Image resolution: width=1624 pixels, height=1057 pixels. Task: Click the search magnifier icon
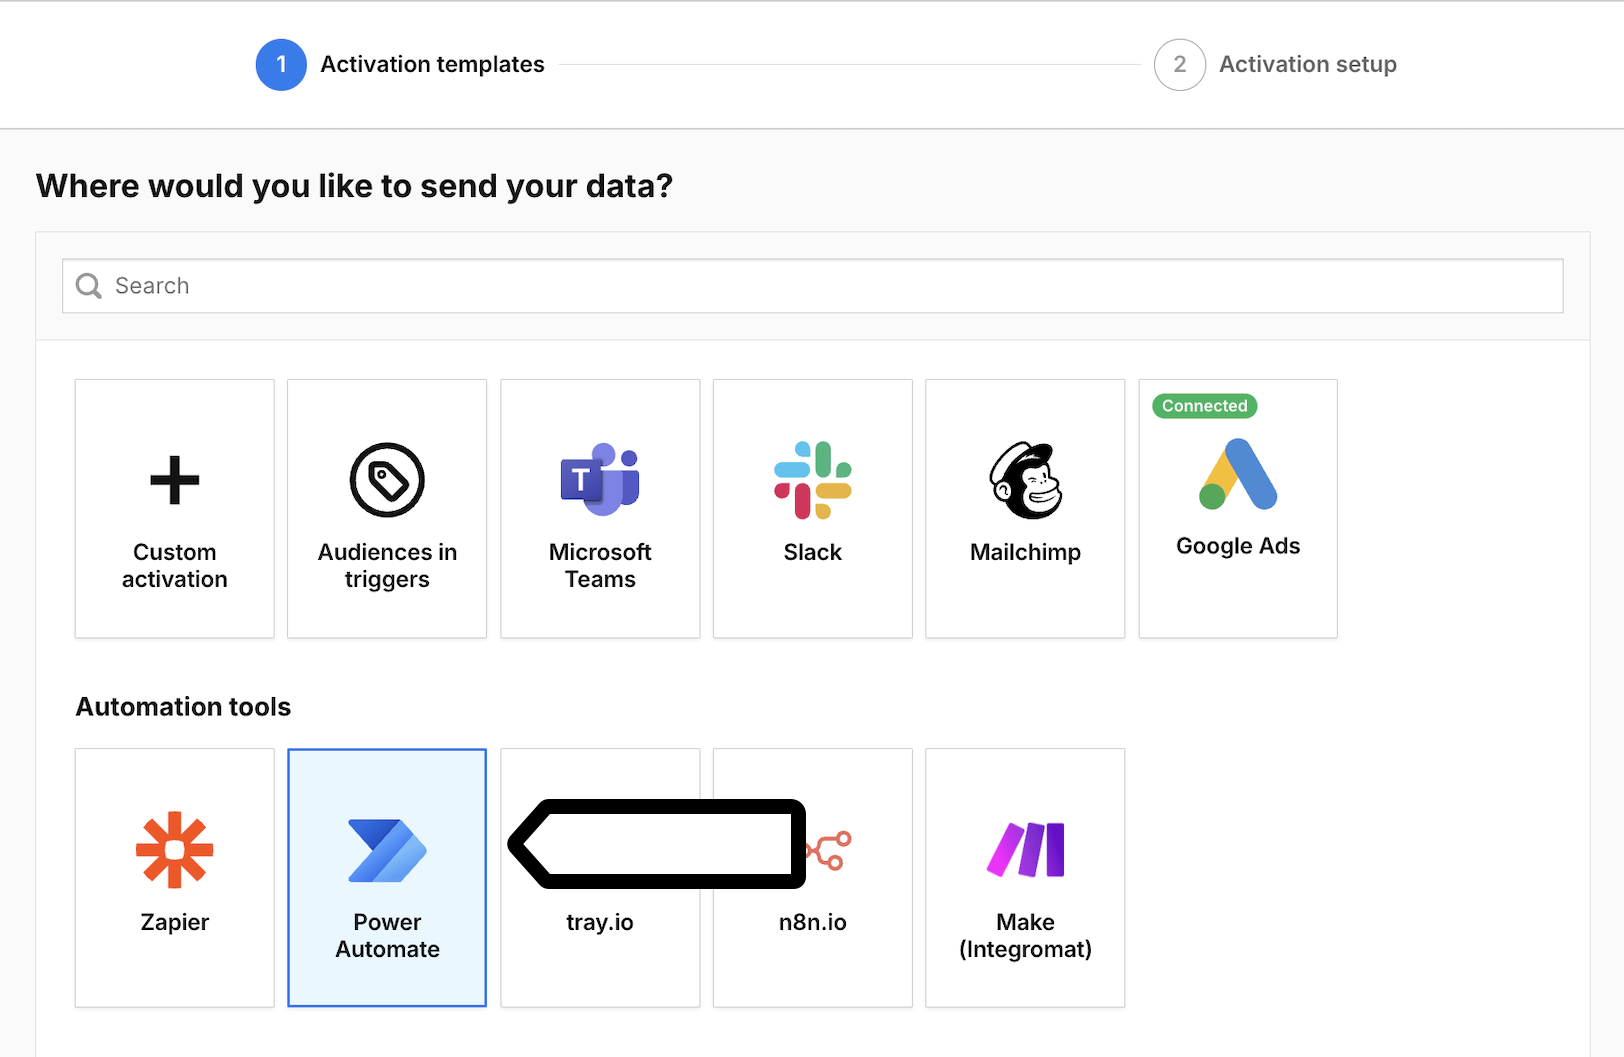click(89, 286)
